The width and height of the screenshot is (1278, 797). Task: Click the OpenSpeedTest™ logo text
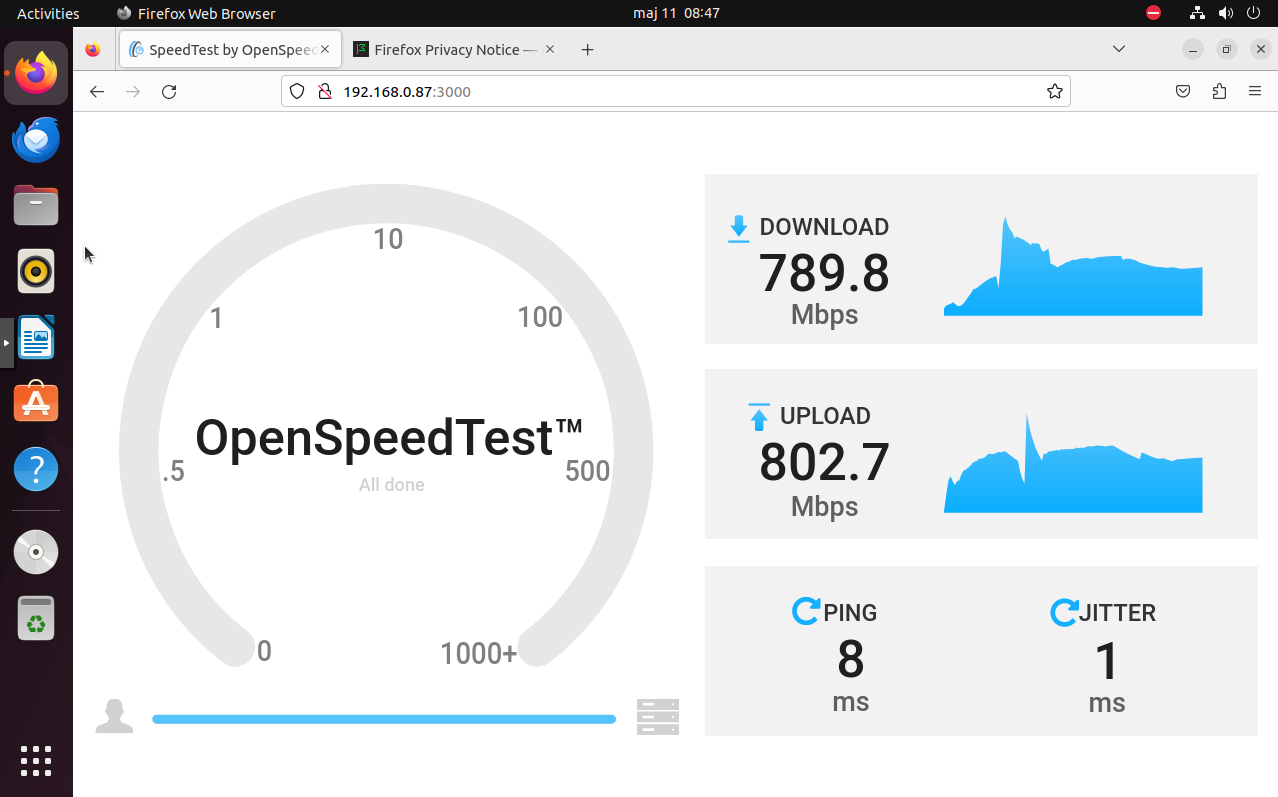(389, 438)
